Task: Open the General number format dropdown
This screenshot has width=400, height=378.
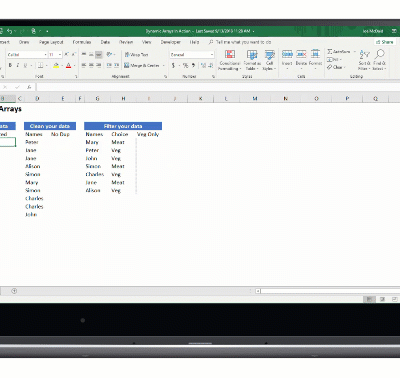Action: tap(212, 54)
